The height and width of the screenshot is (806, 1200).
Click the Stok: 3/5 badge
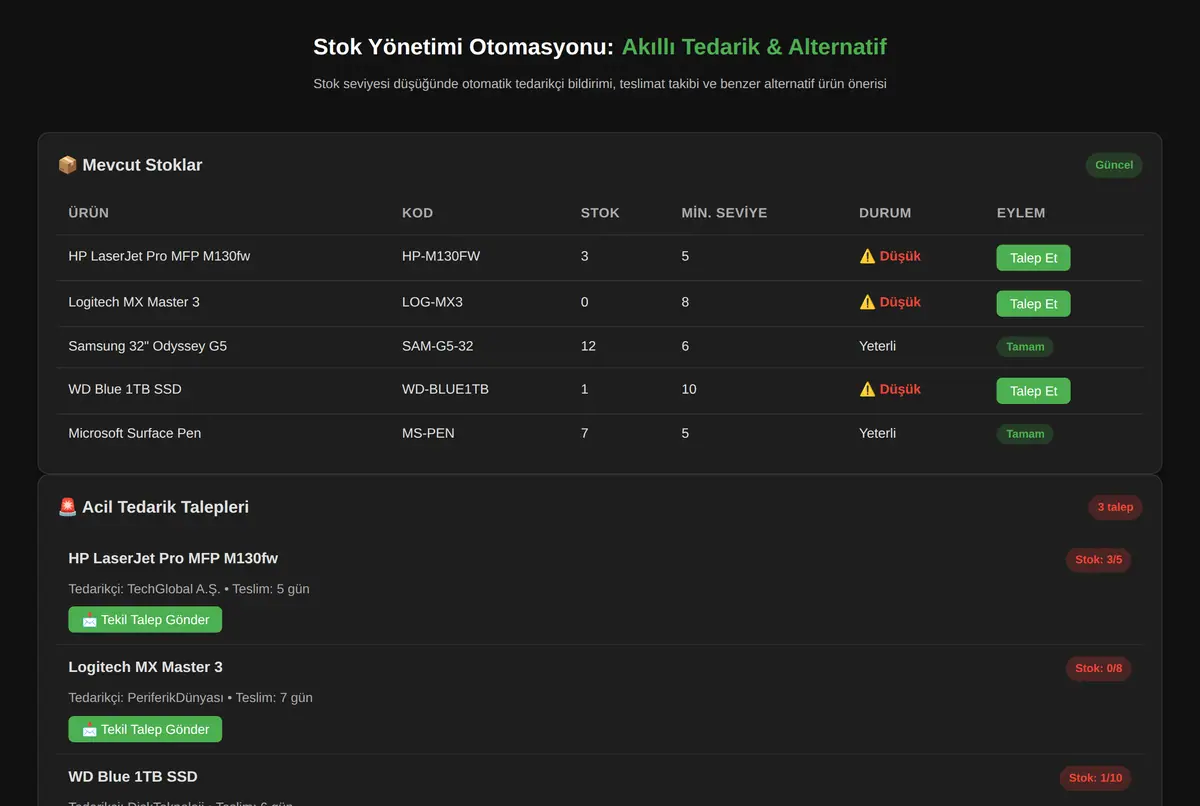(x=1099, y=560)
